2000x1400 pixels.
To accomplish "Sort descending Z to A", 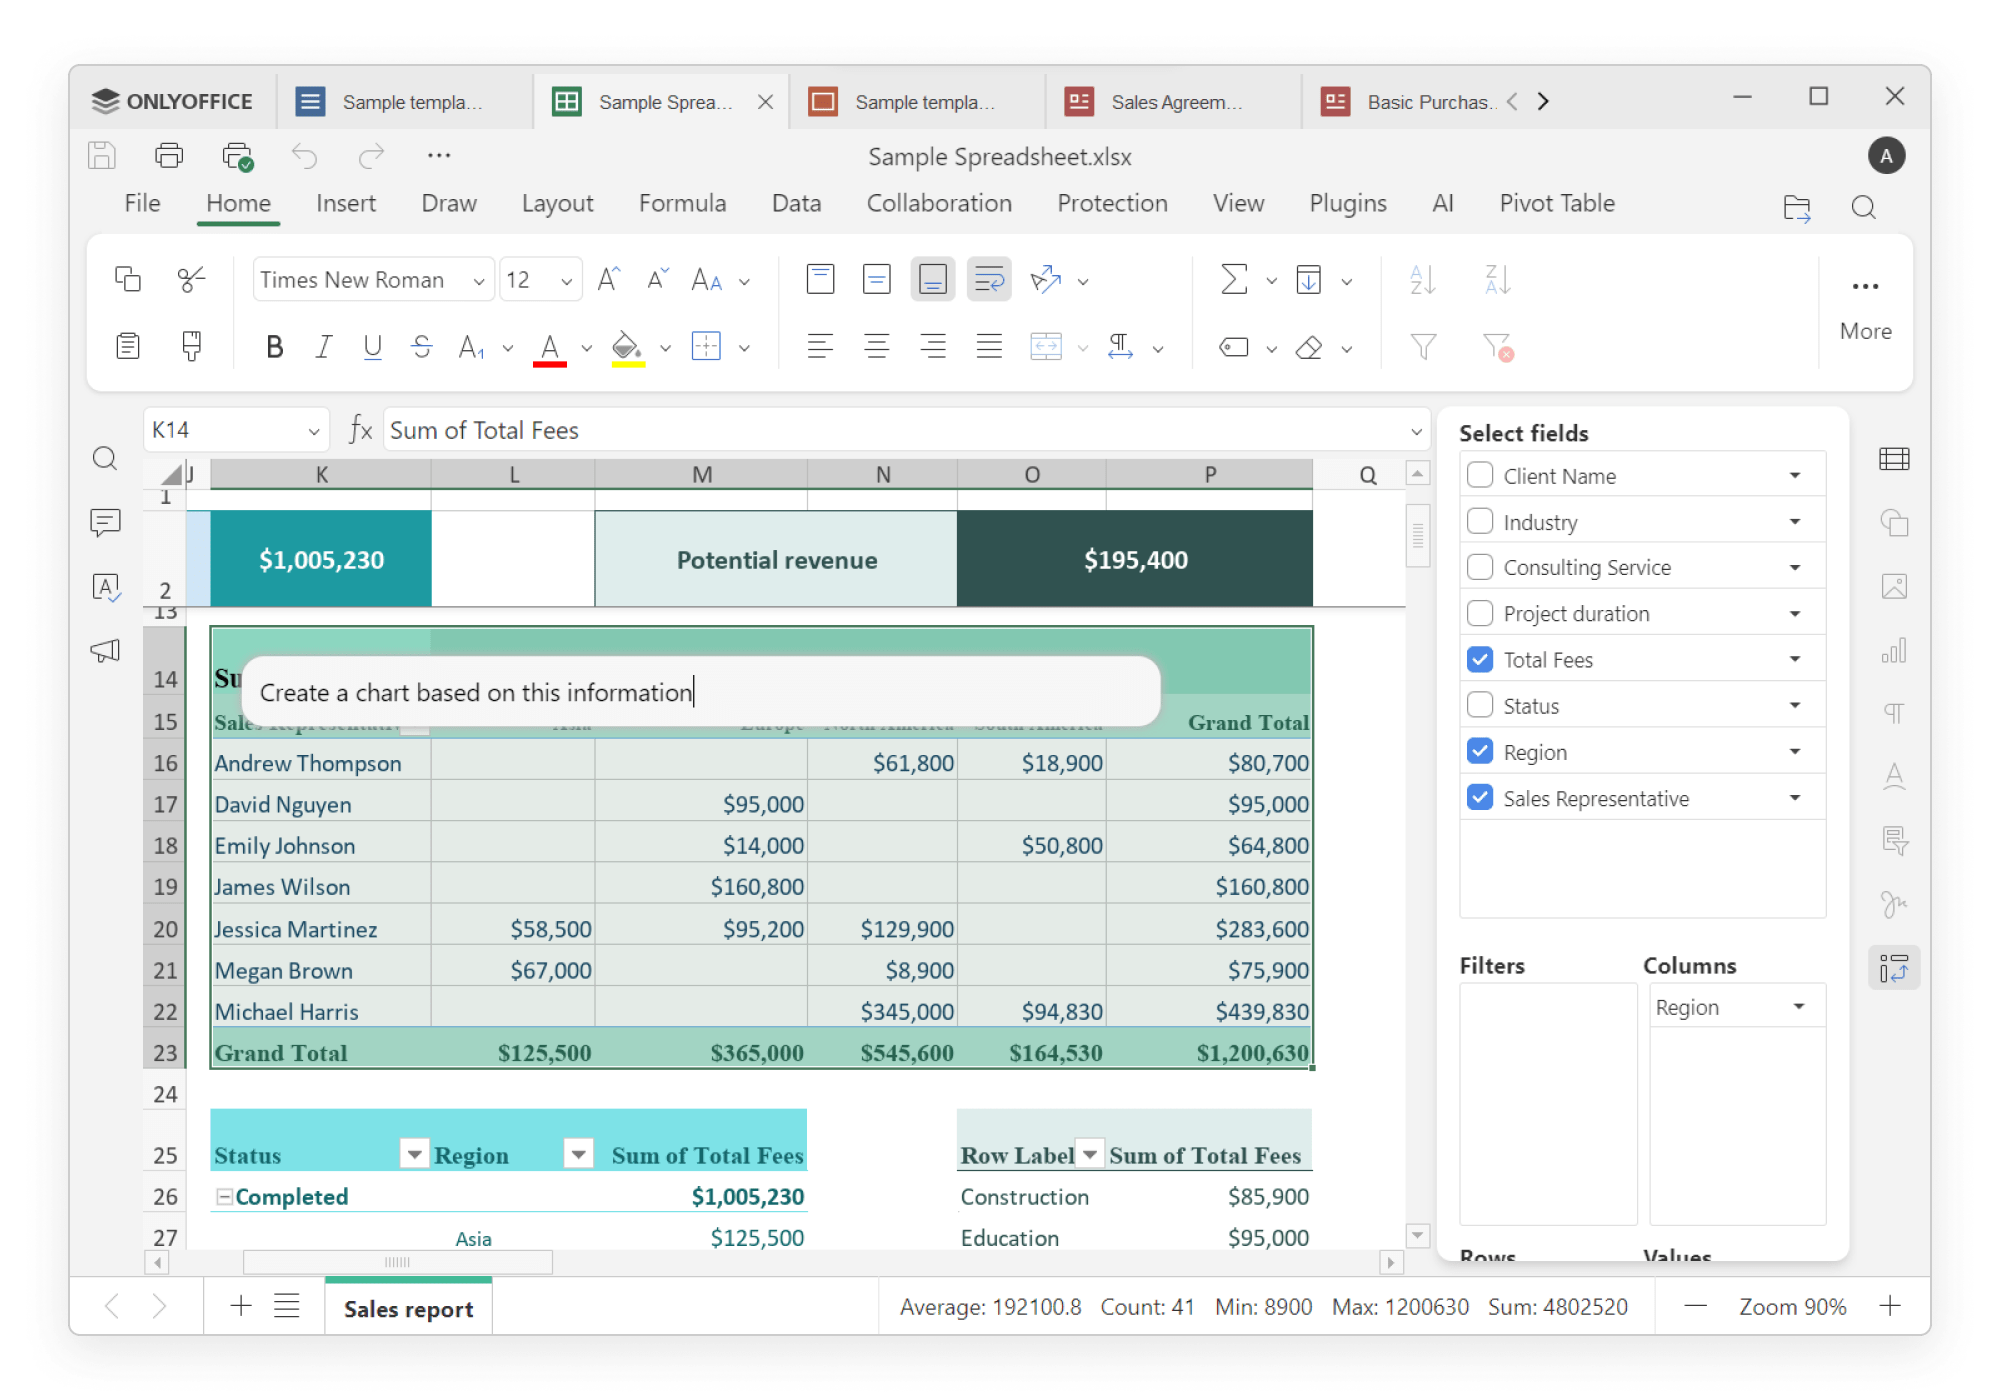I will 1497,279.
